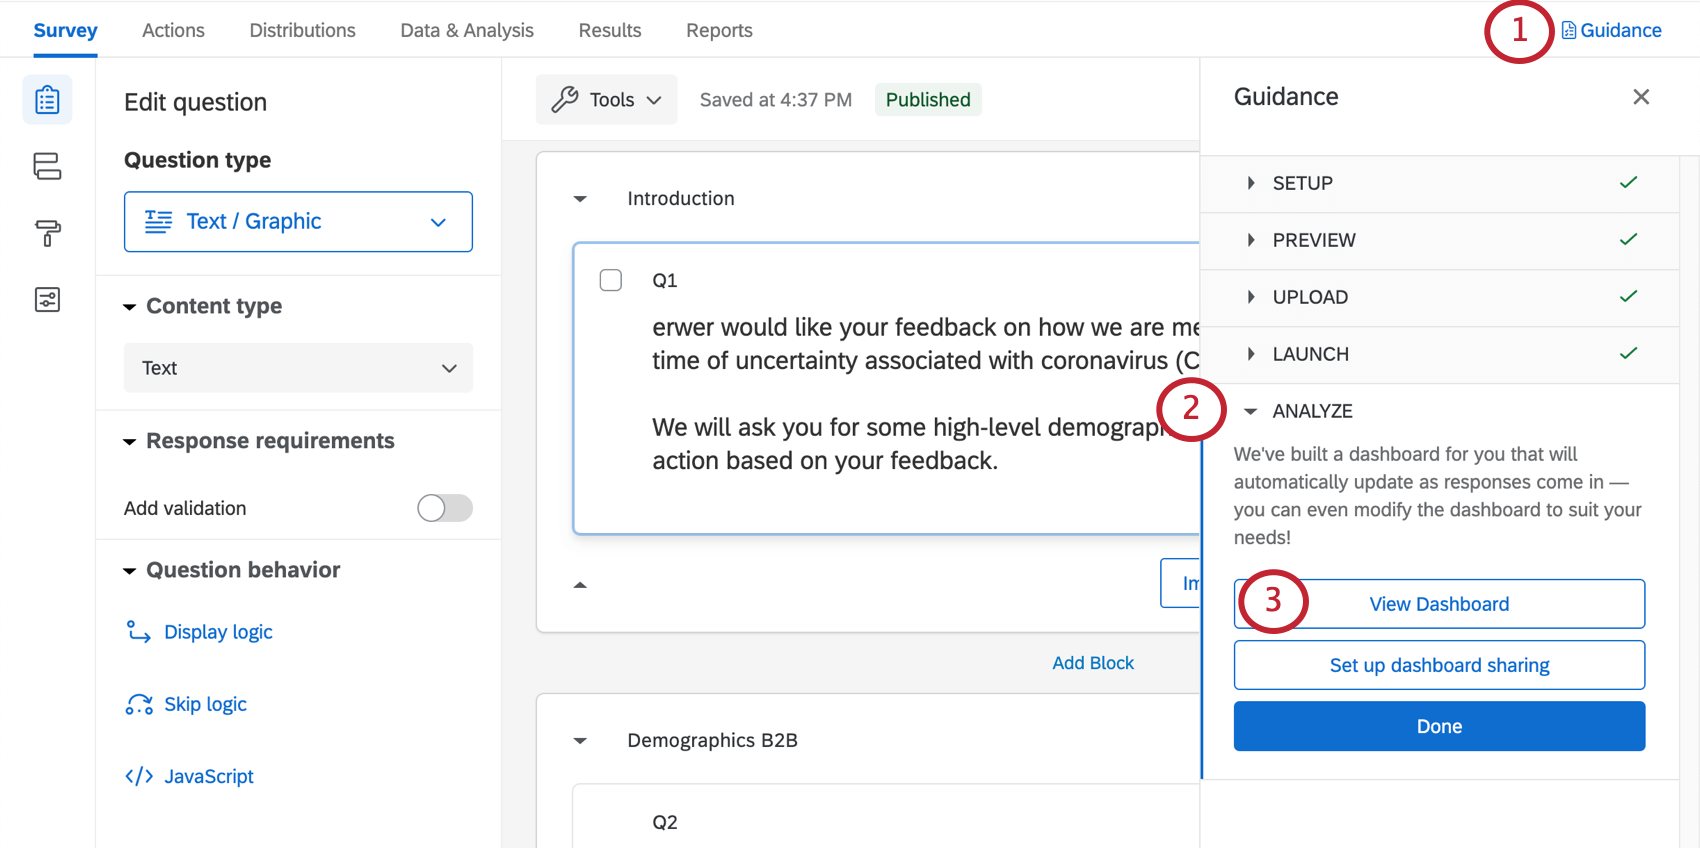Check the Q1 question checkbox

pos(611,280)
